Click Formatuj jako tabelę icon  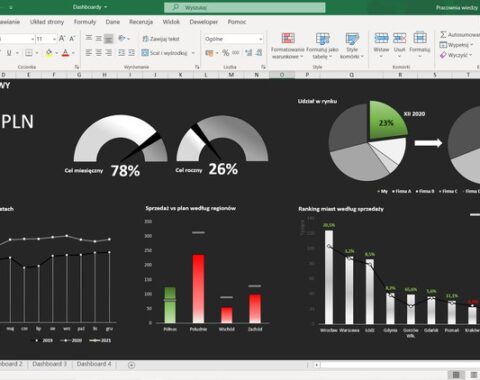point(322,38)
